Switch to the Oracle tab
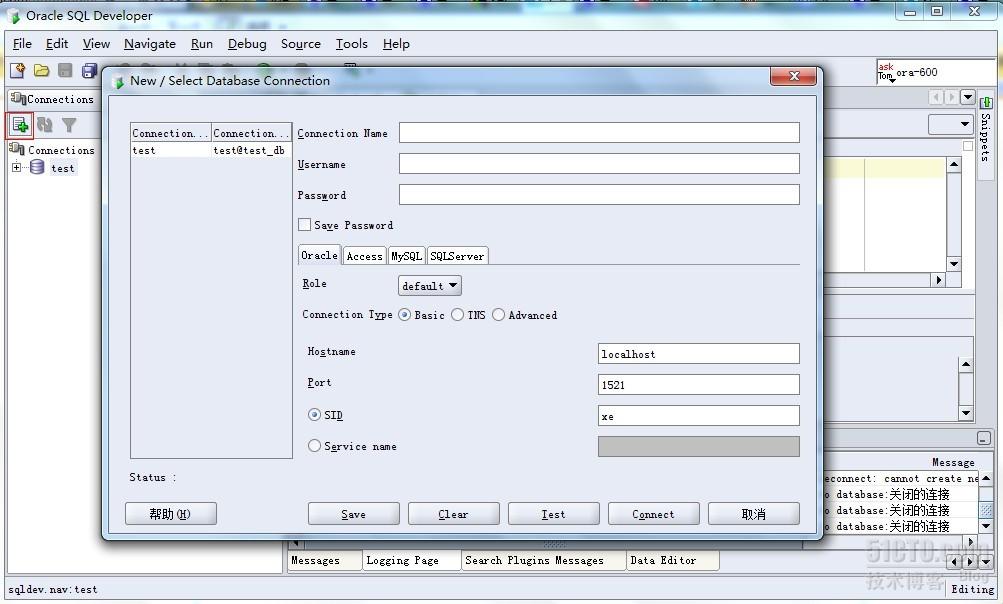This screenshot has width=1003, height=604. 319,255
